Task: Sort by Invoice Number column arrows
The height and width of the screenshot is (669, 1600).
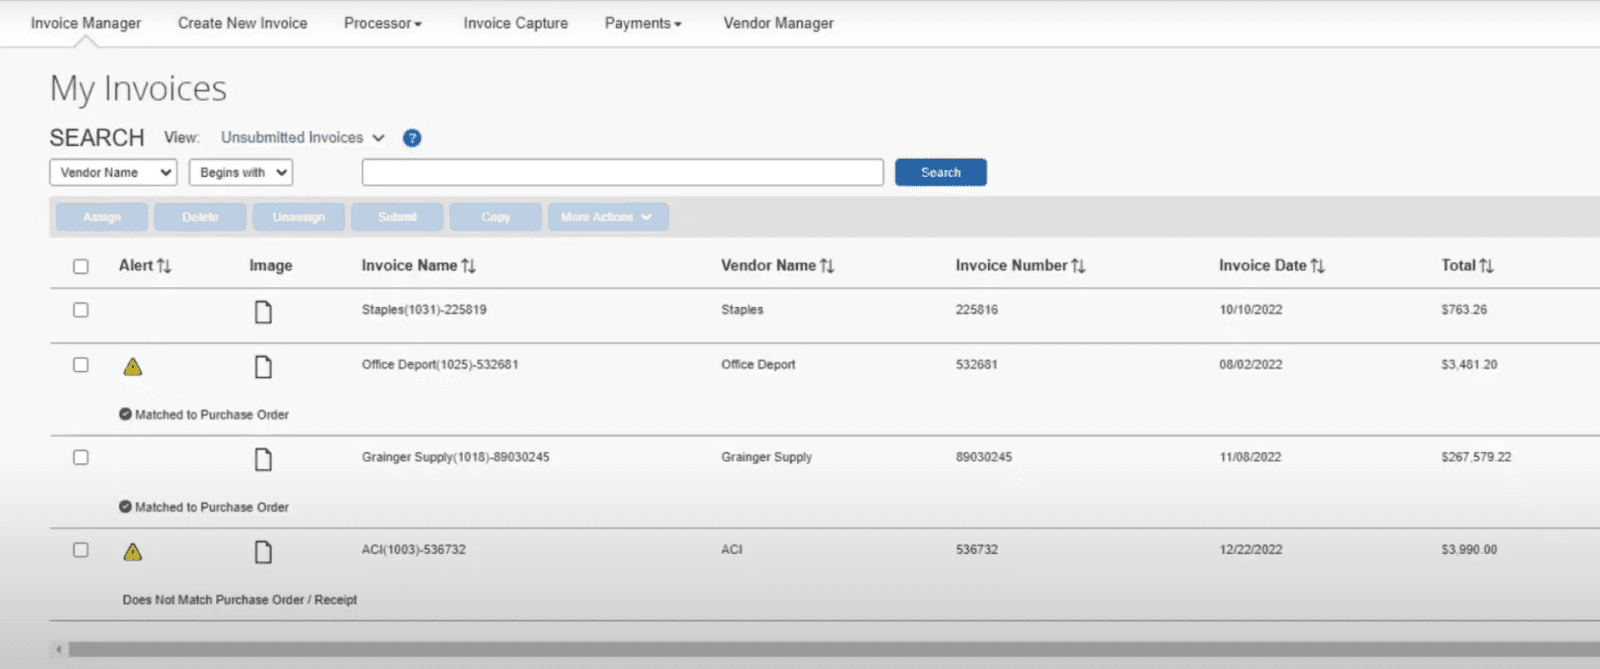Action: pyautogui.click(x=1078, y=266)
